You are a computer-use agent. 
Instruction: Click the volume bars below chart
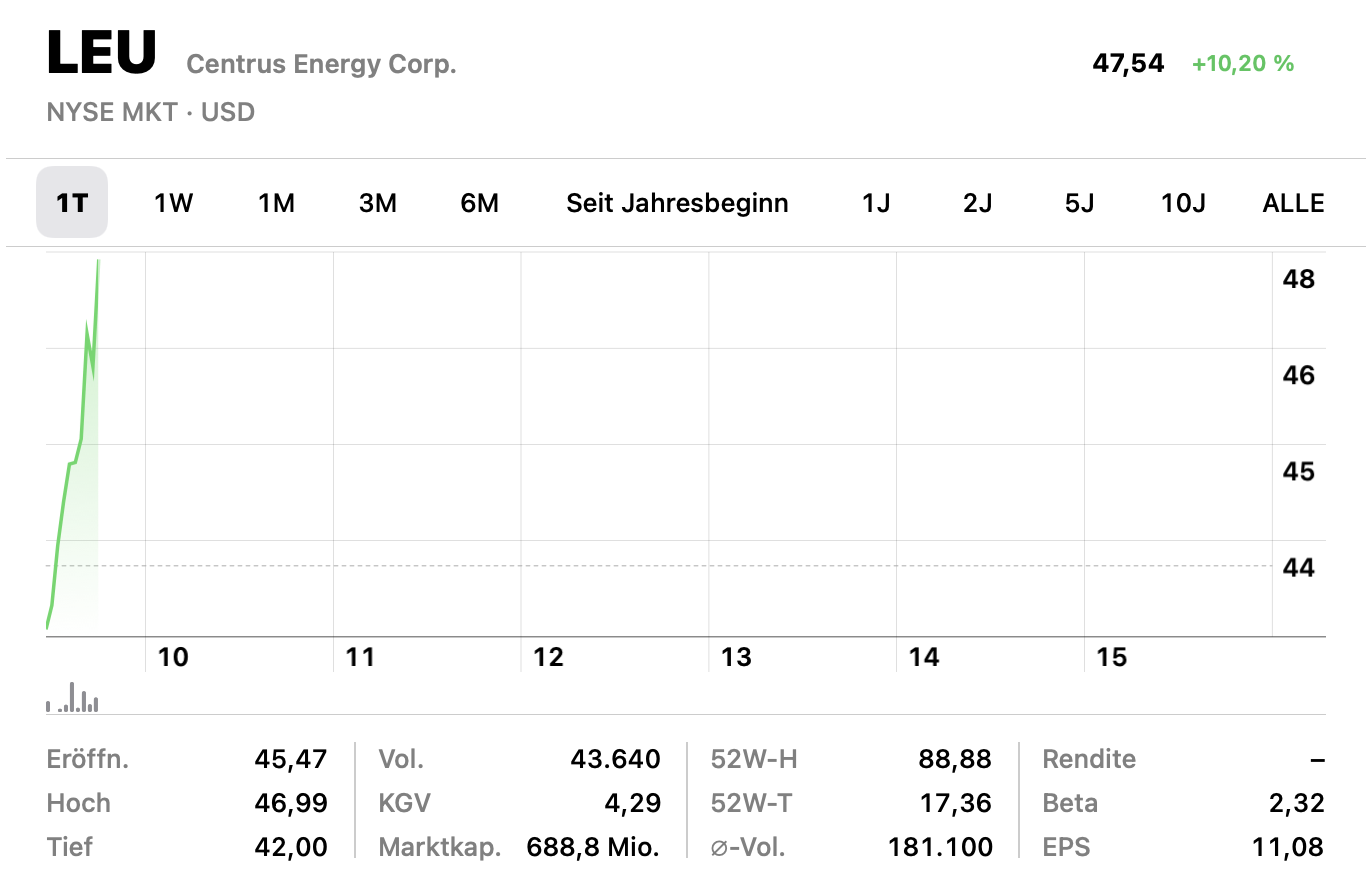72,697
